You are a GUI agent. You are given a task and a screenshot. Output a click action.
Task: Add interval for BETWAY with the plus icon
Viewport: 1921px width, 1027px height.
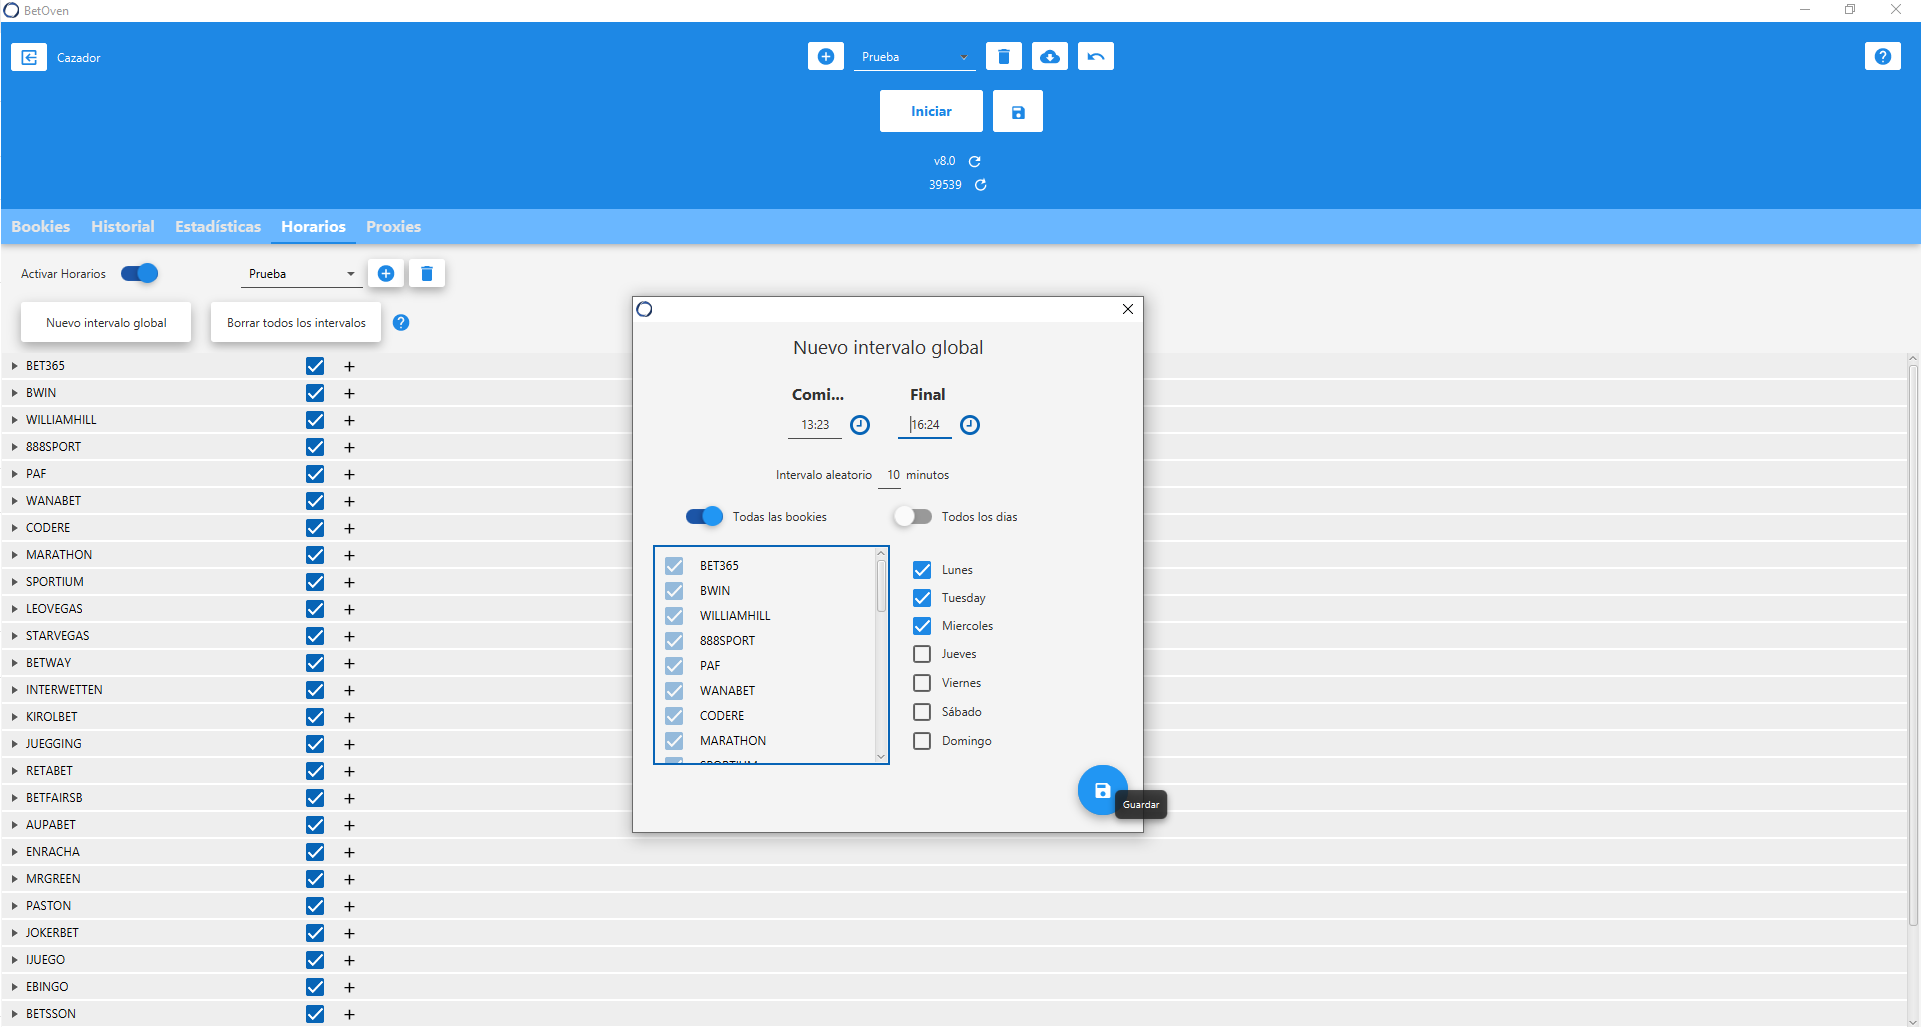(x=349, y=663)
